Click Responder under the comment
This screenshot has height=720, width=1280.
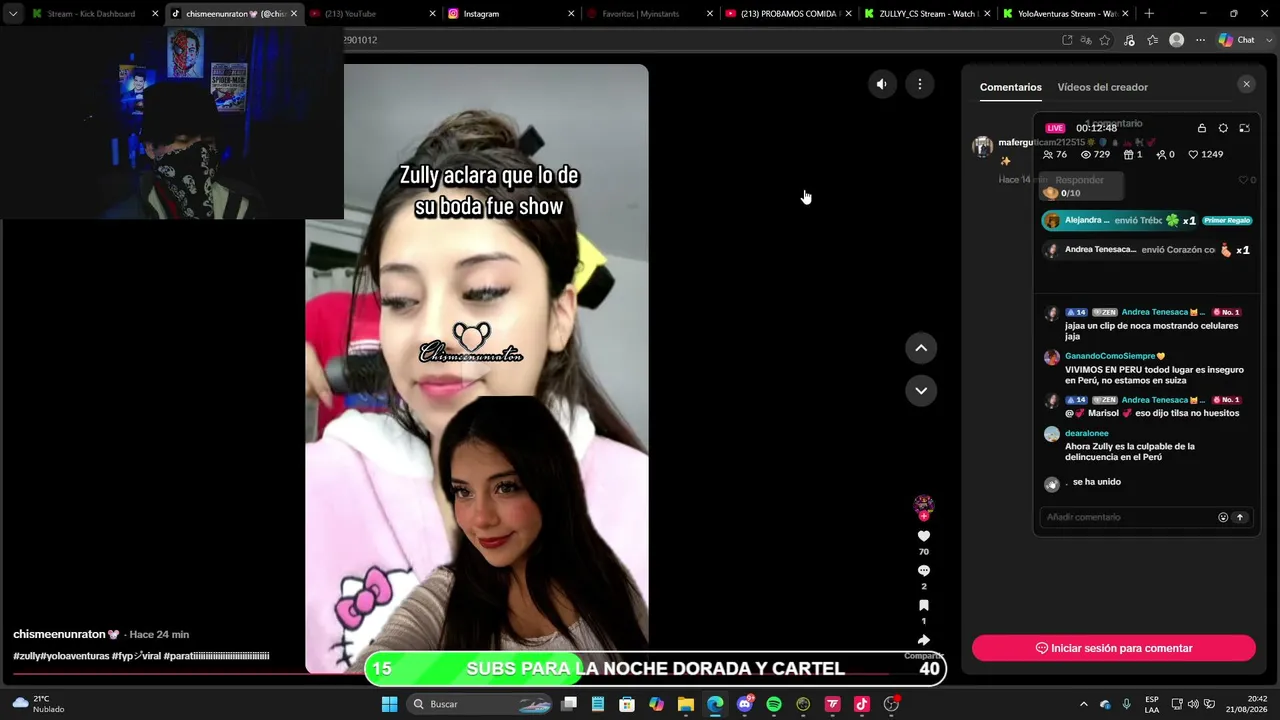coord(1079,180)
